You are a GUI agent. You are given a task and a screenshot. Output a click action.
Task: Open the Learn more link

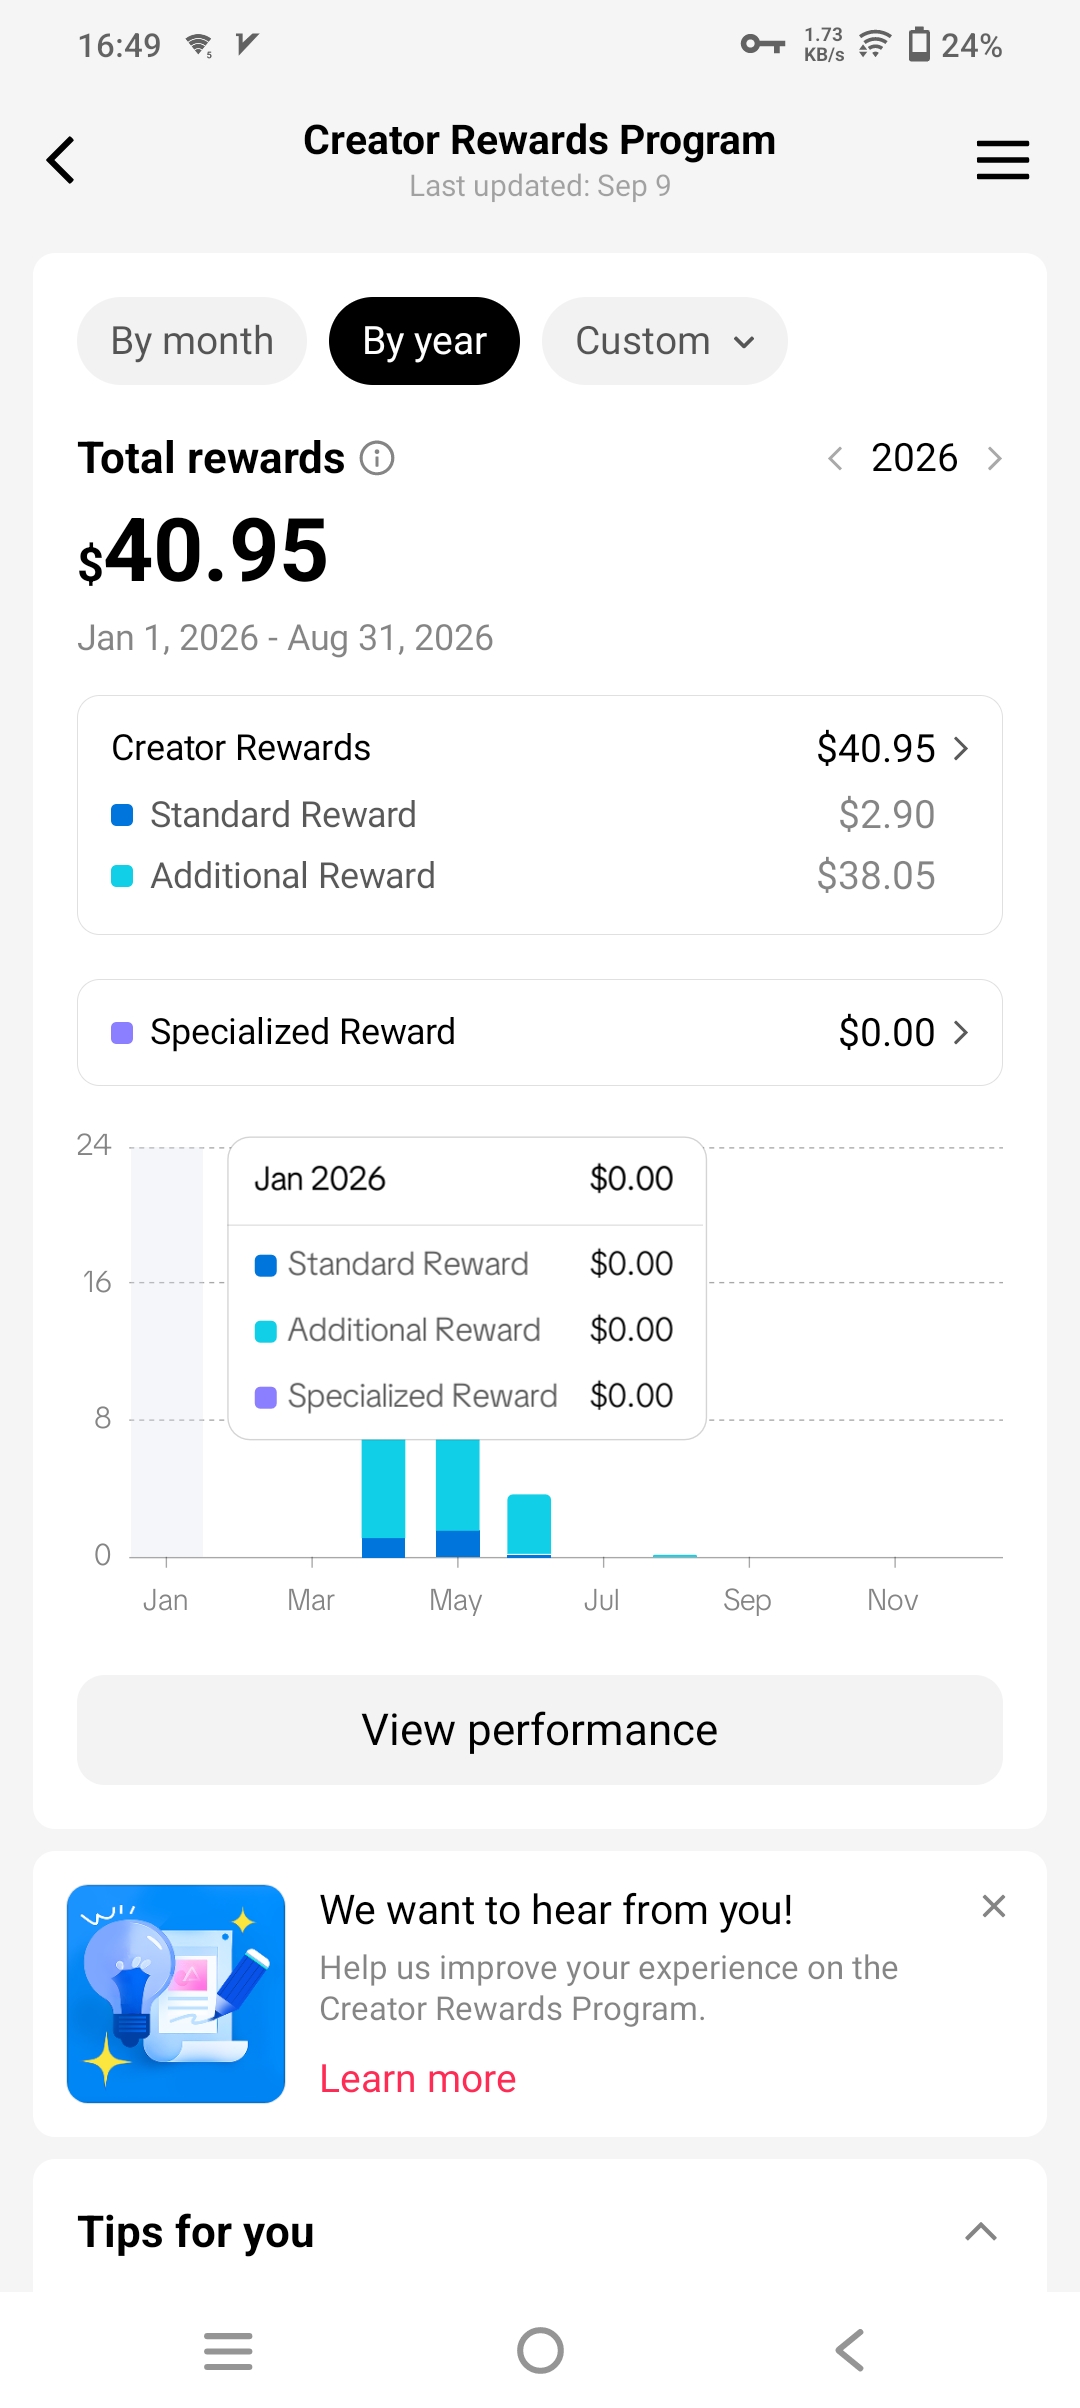click(x=418, y=2079)
